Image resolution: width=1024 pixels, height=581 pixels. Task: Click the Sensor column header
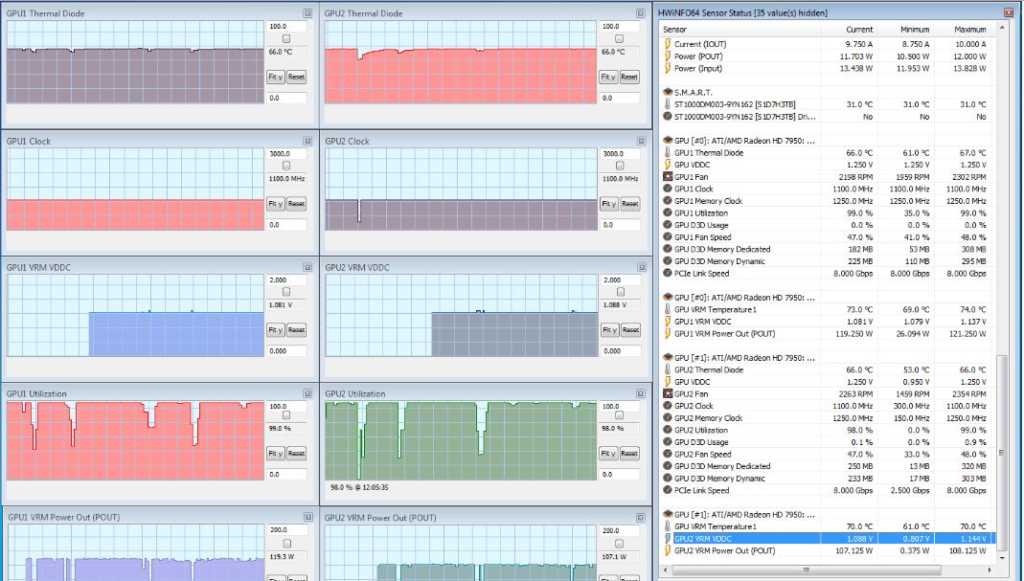pyautogui.click(x=675, y=29)
